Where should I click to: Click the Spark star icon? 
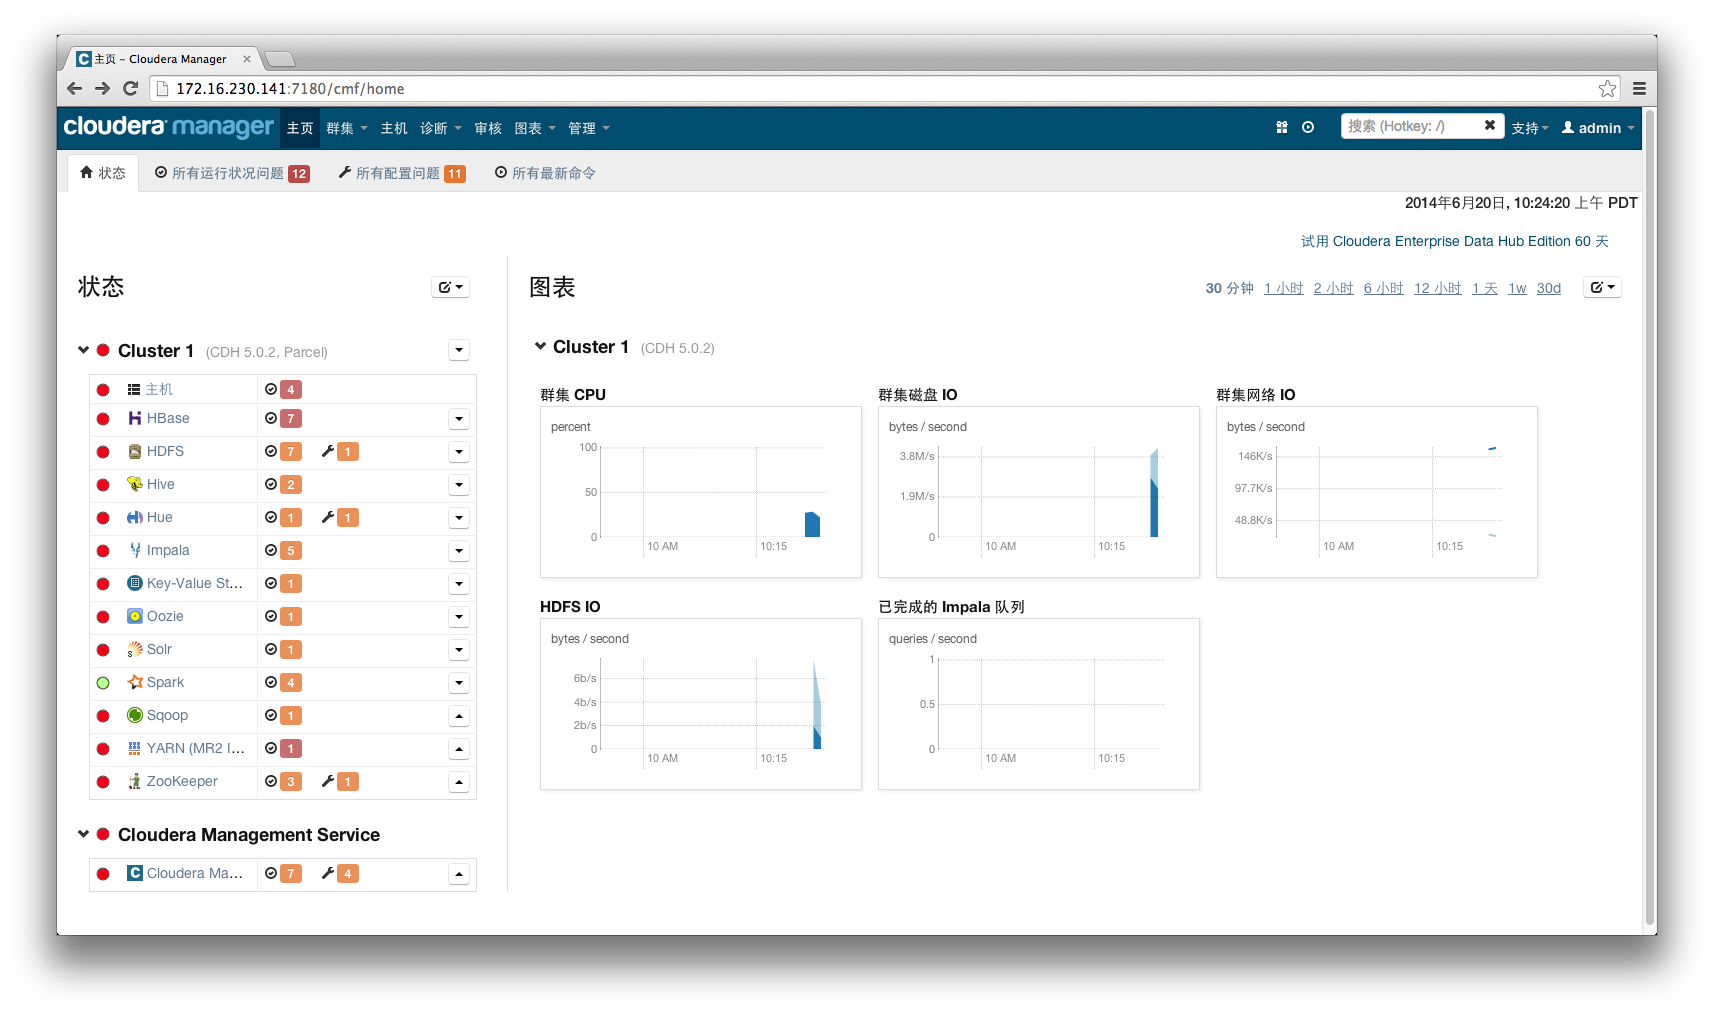point(134,682)
